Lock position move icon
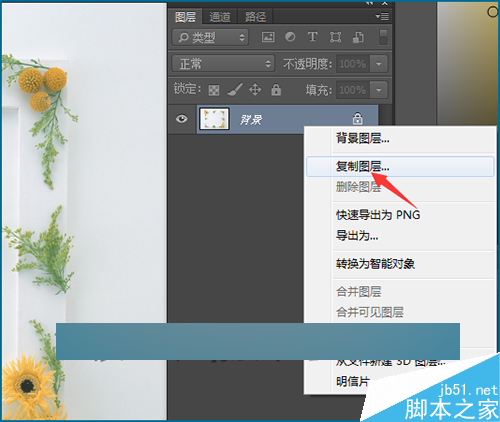Viewport: 500px width, 422px height. tap(255, 90)
